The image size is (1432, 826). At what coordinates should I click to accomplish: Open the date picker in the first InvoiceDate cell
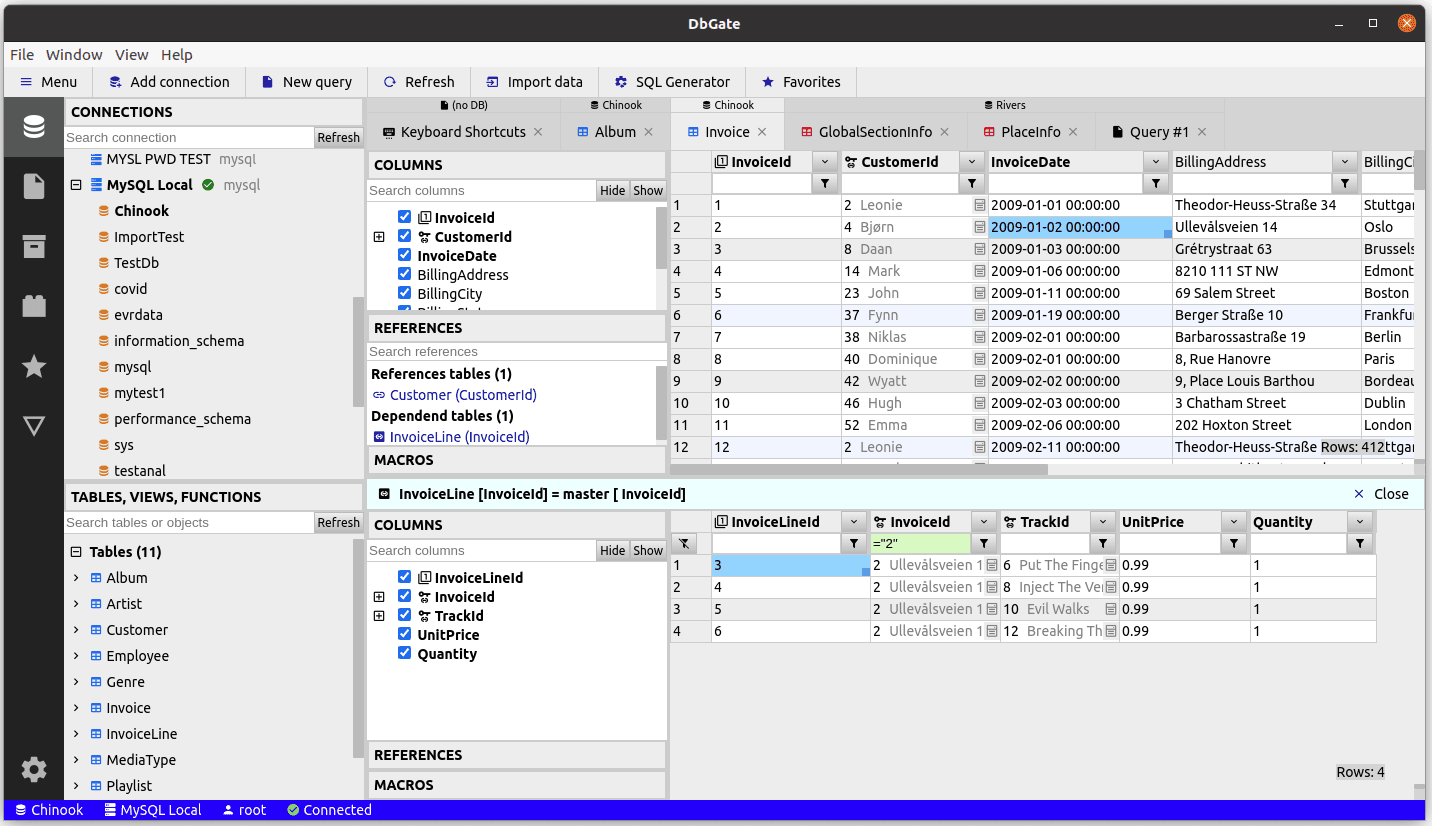(978, 205)
